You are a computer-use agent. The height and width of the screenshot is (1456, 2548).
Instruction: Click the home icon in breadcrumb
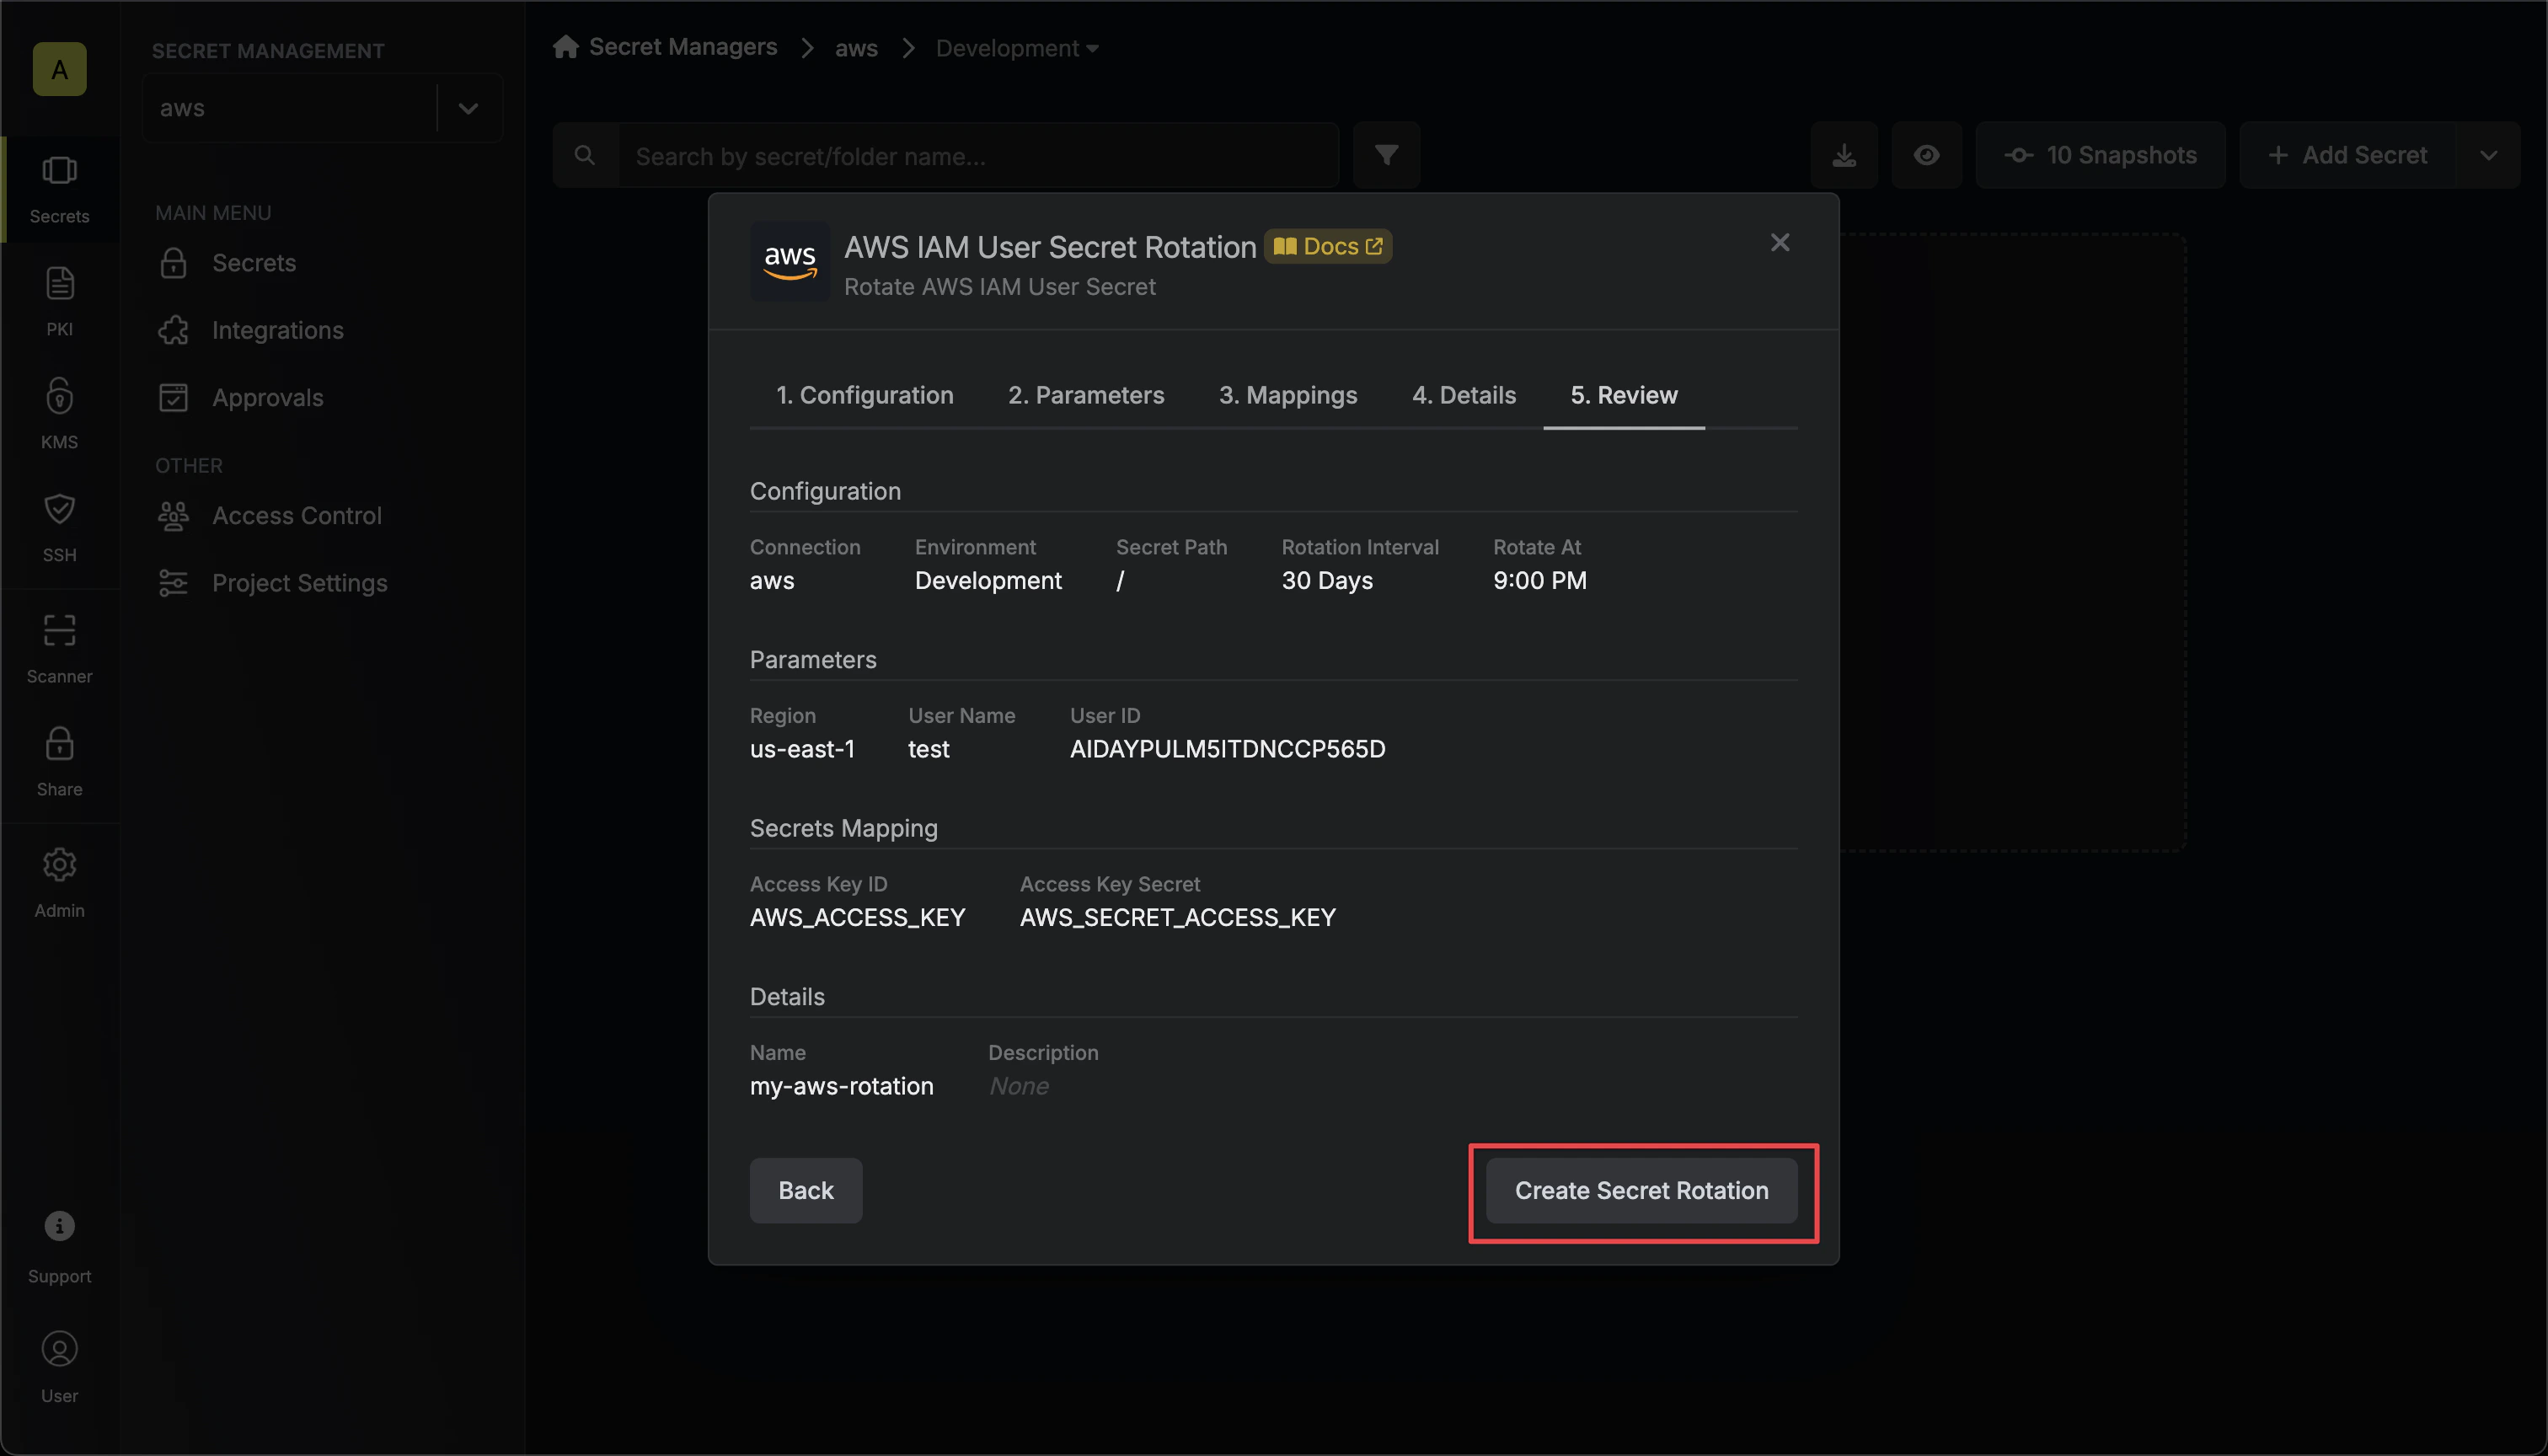point(565,47)
